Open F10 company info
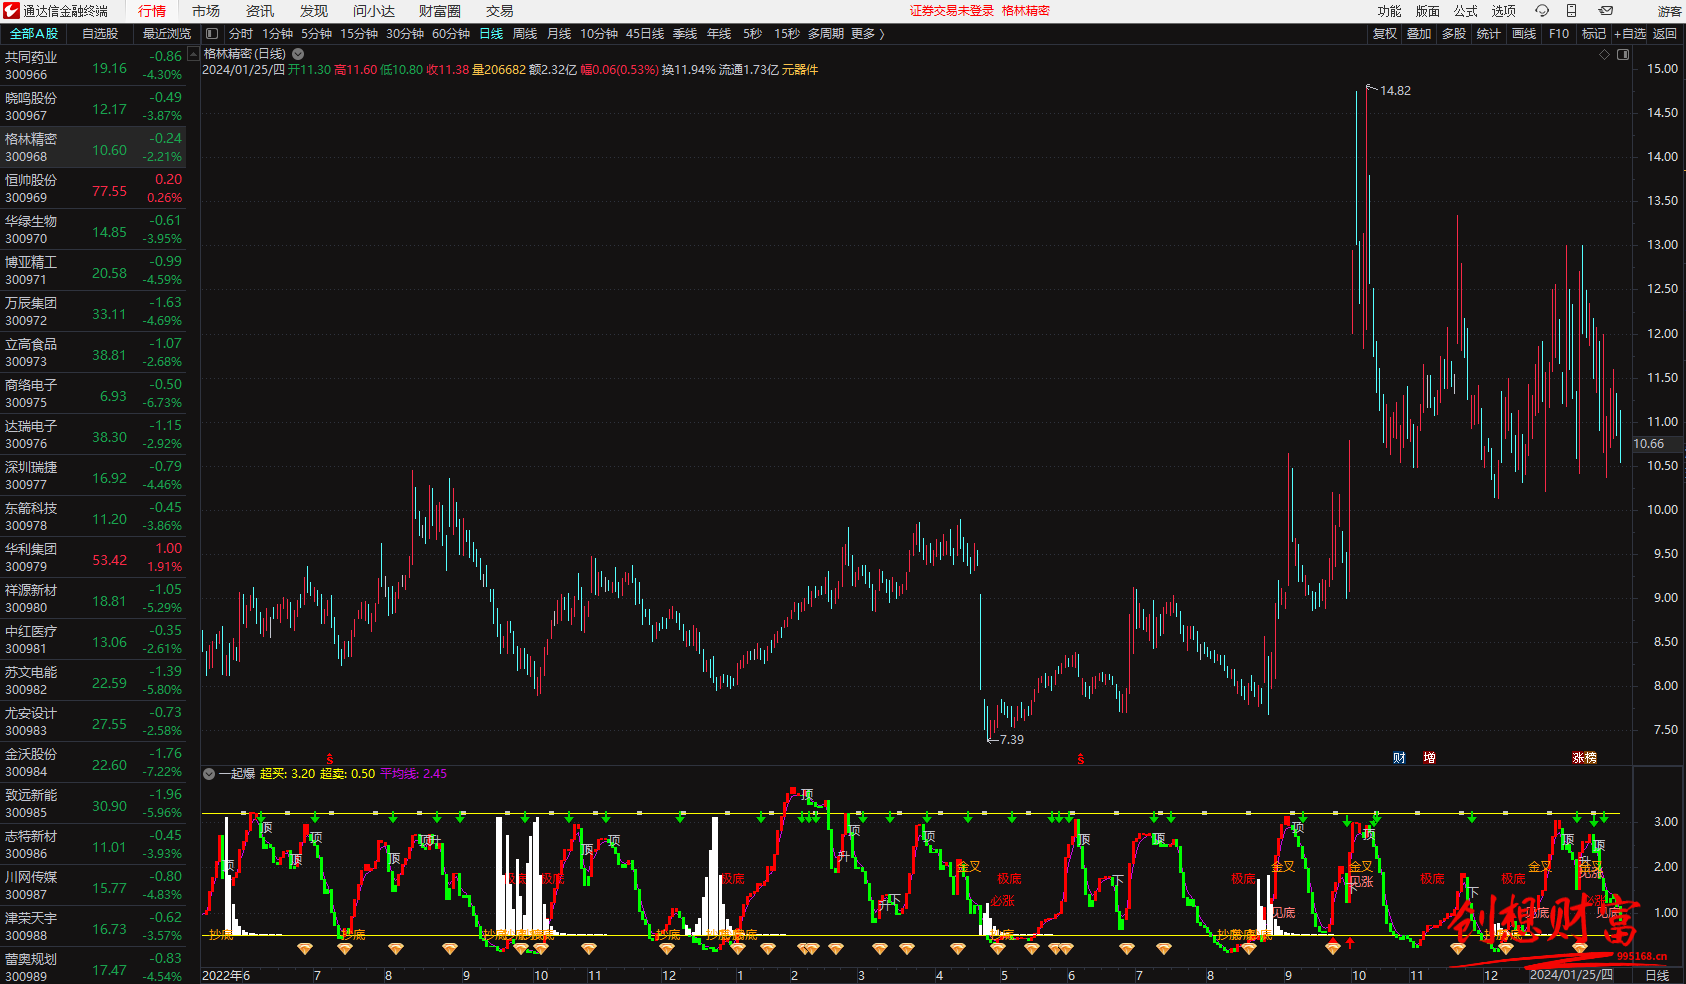Viewport: 1686px width, 984px height. click(1559, 34)
